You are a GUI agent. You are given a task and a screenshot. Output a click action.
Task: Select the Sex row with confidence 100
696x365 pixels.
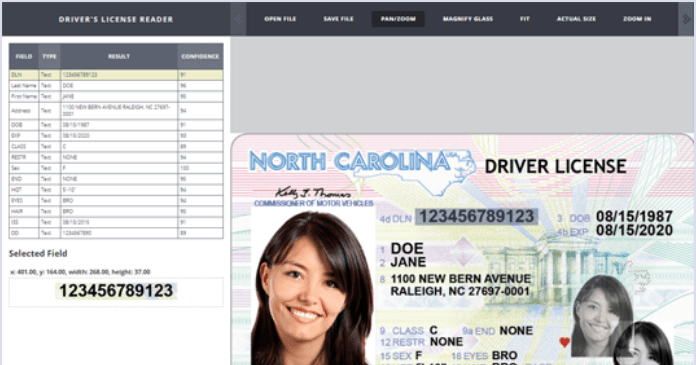(116, 168)
